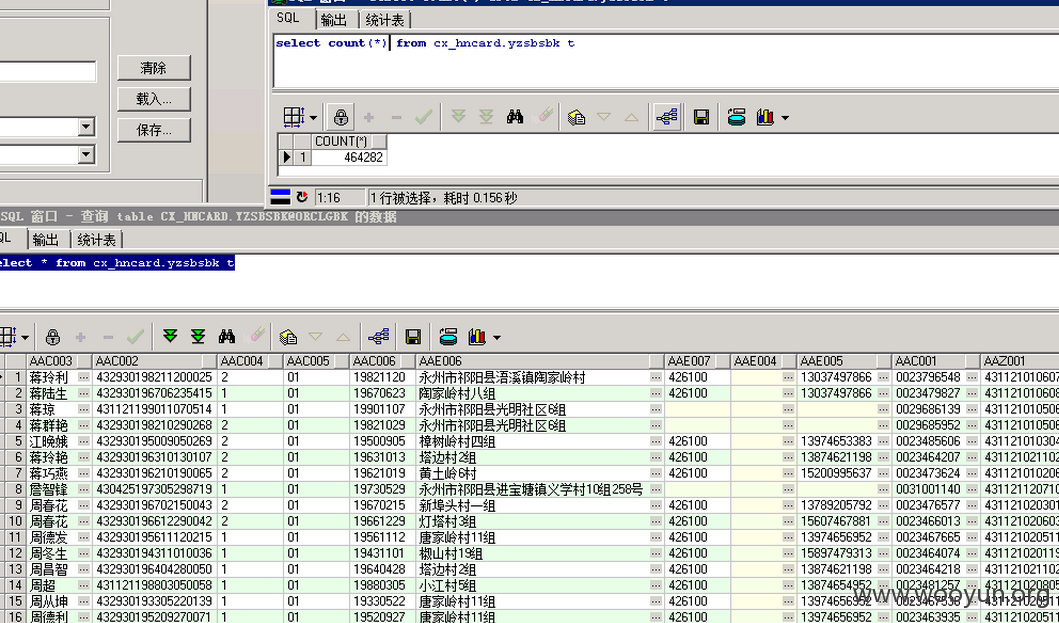Screen dimensions: 1059x623
Task: Open the chart dropdown arrow in the count query window
Action: point(785,118)
